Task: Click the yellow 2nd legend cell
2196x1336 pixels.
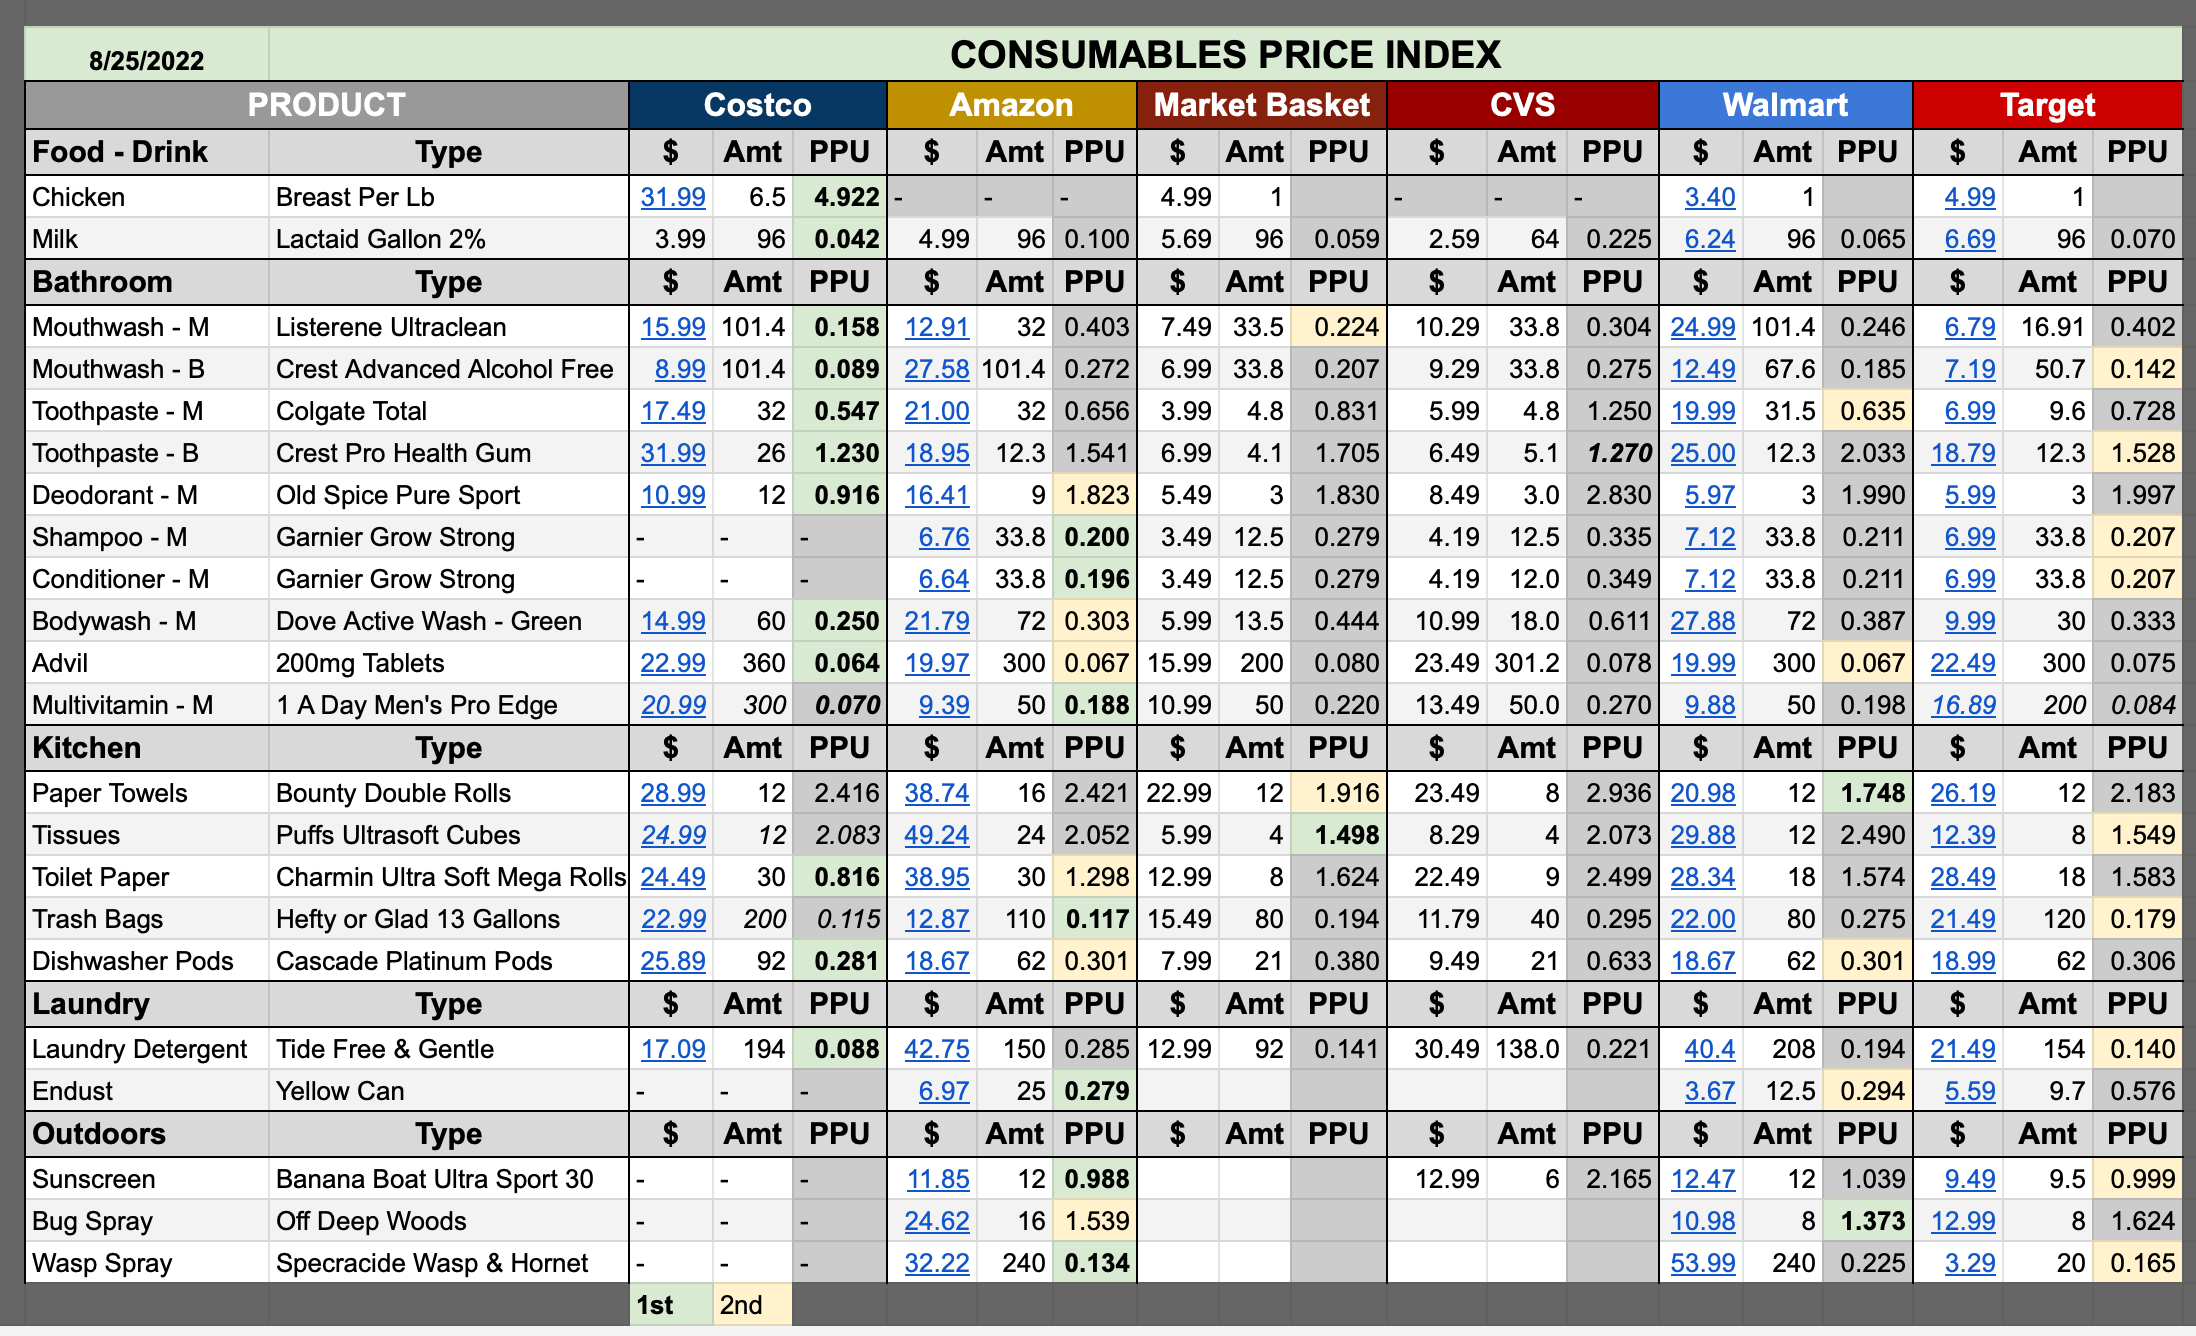Action: point(752,1305)
